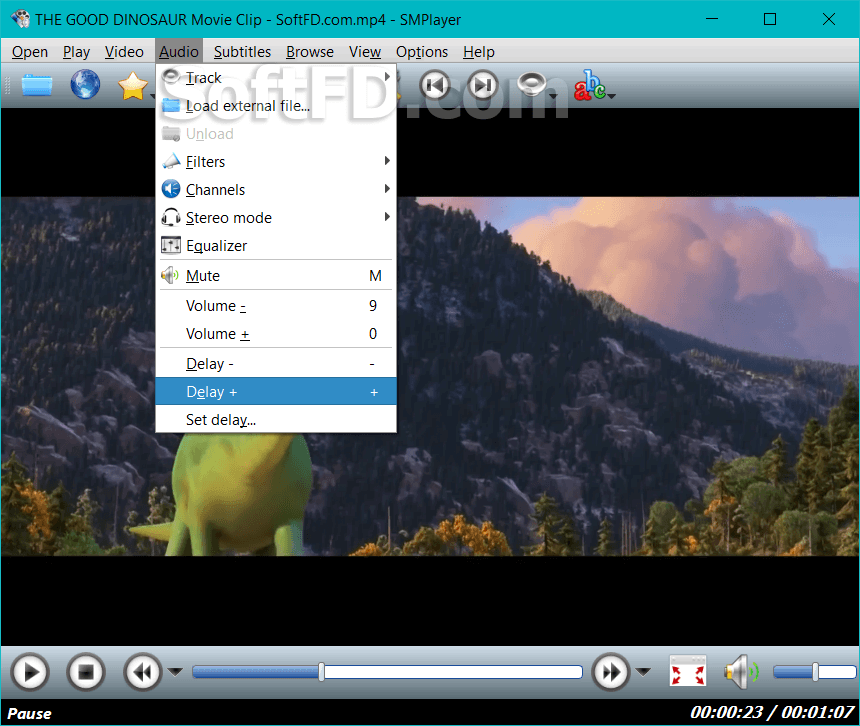Viewport: 860px width, 726px height.
Task: Toggle Mute in the Audio menu
Action: 276,275
